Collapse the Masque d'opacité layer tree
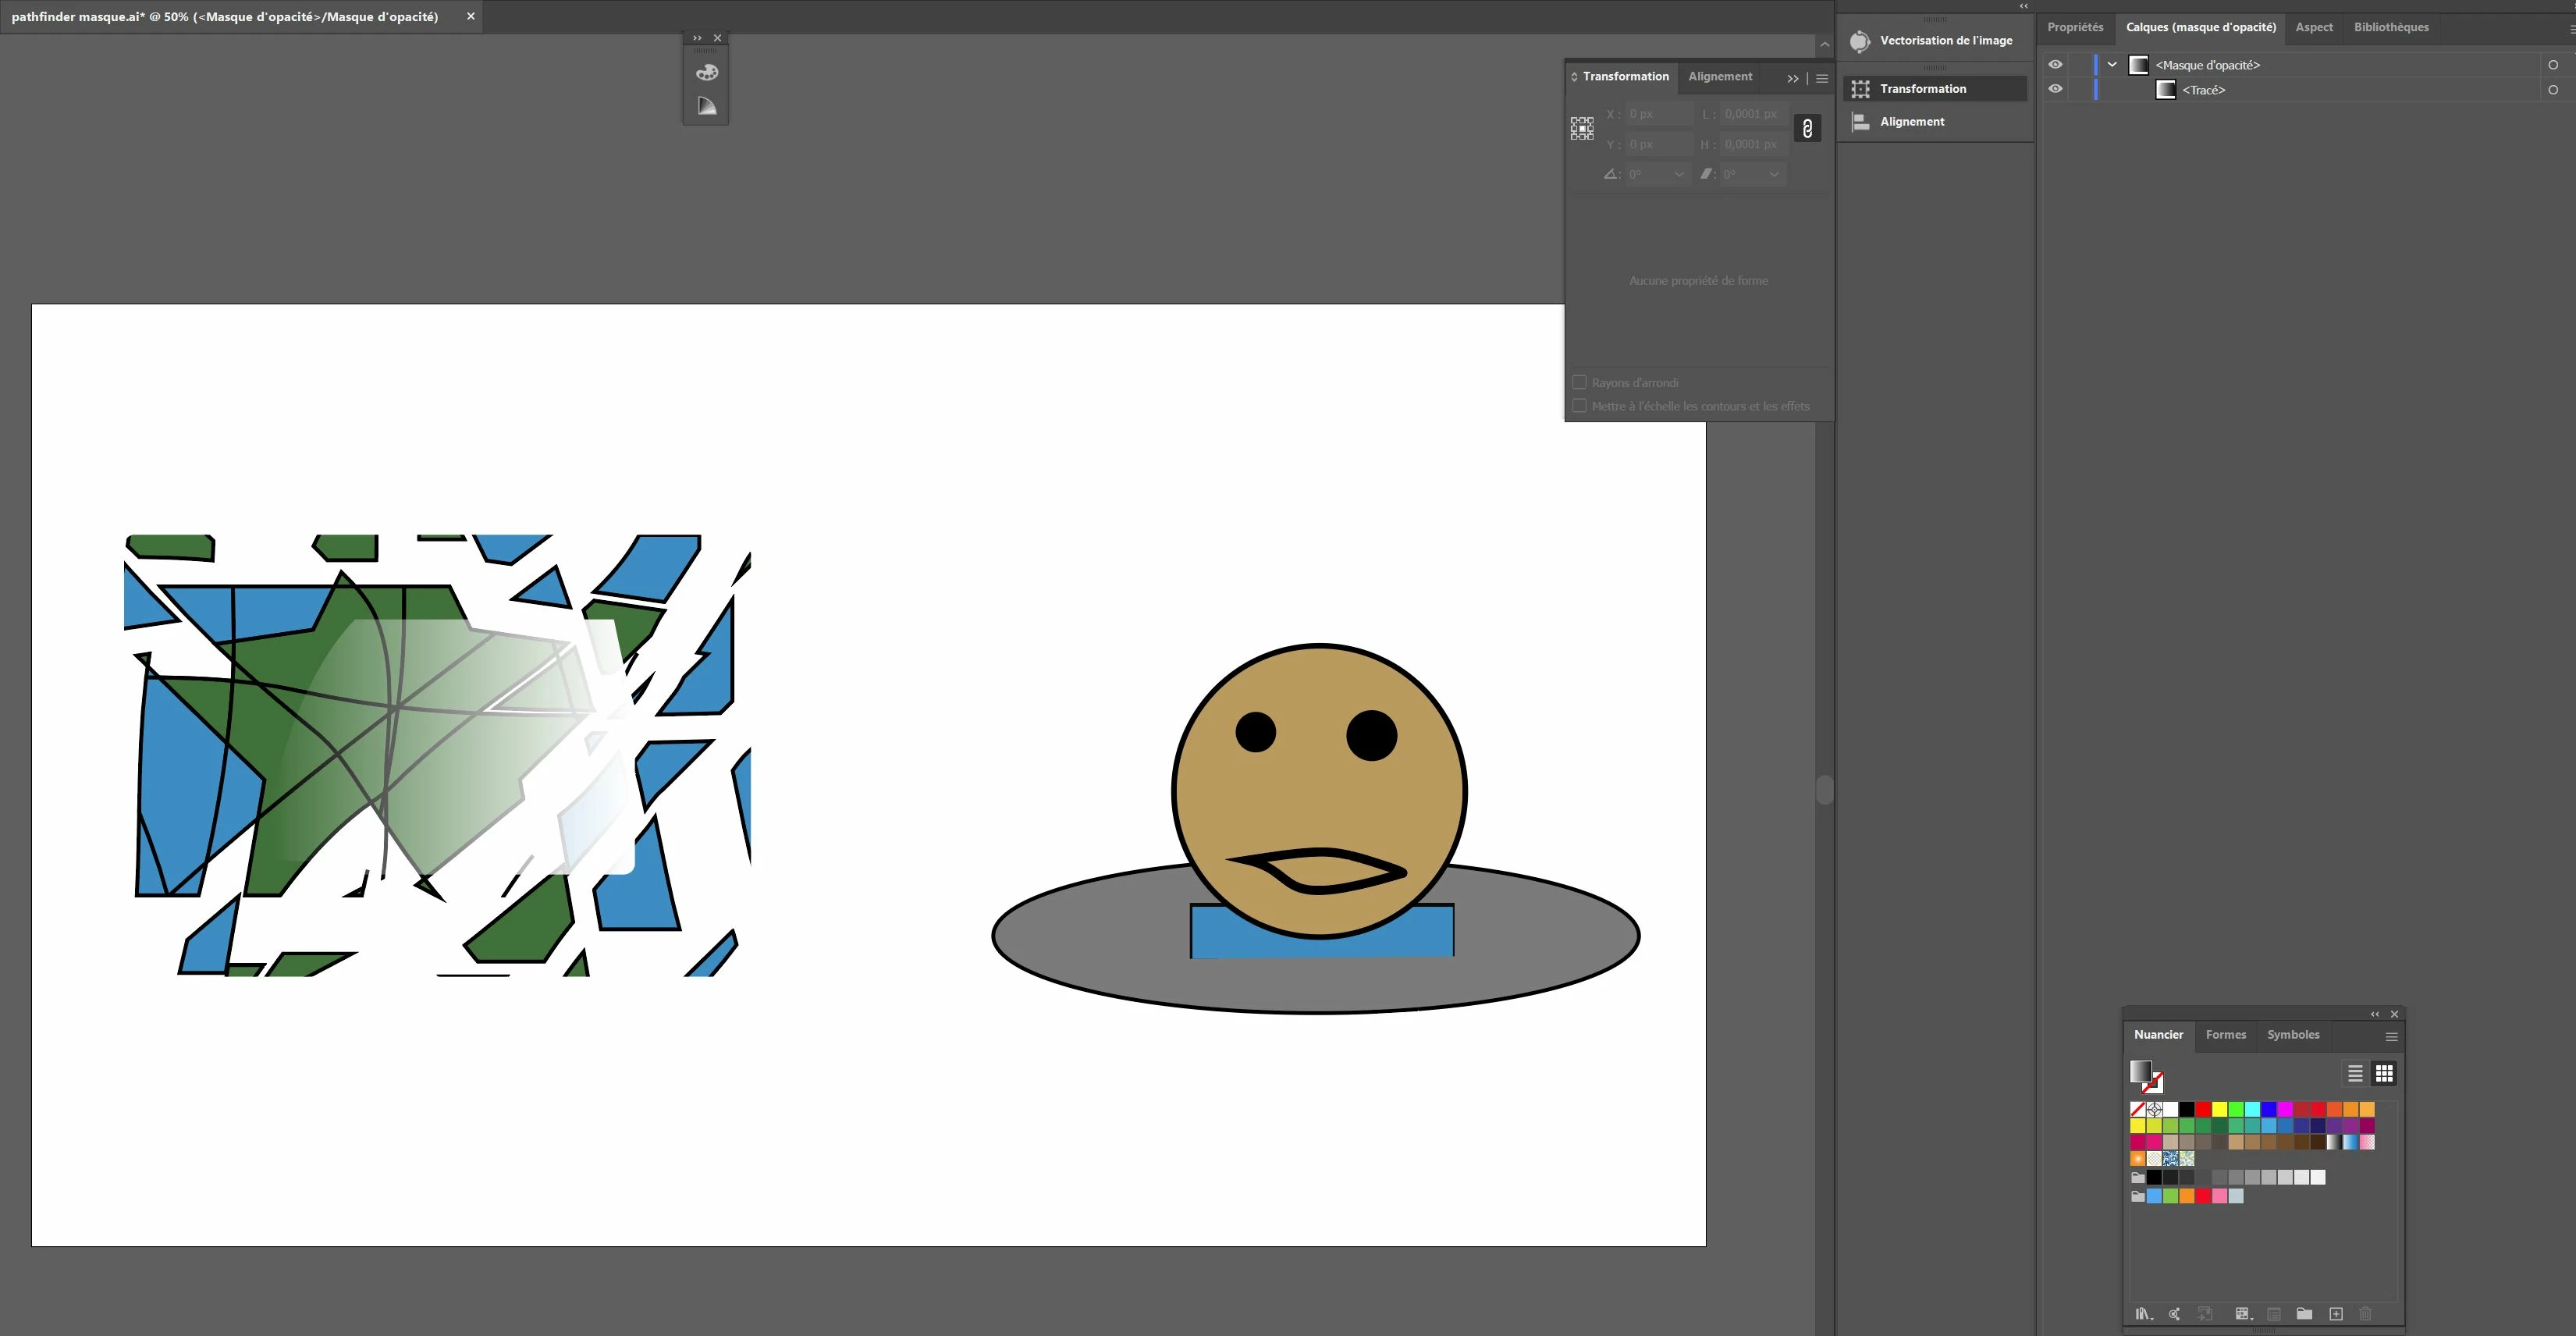 coord(2112,65)
